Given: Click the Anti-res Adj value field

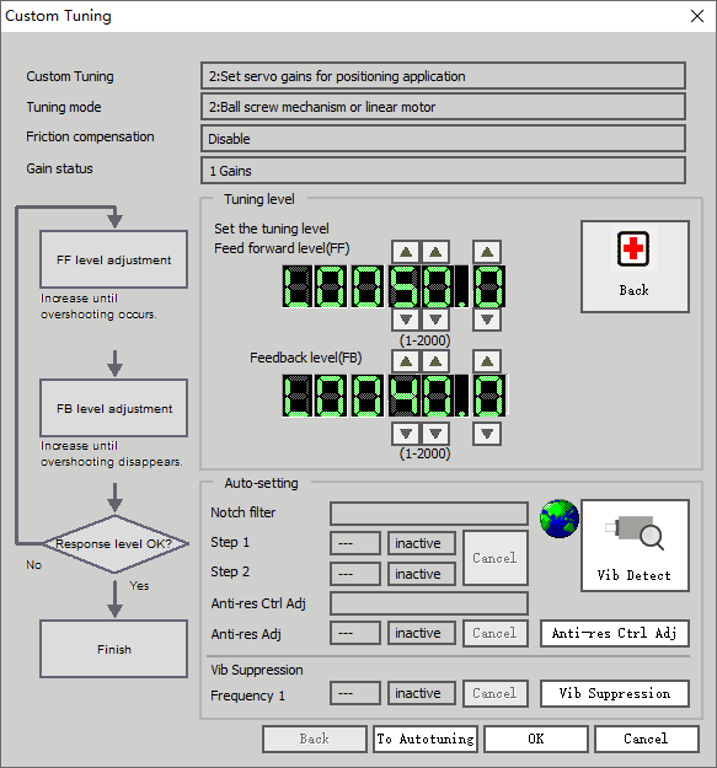Looking at the screenshot, I should [x=355, y=633].
